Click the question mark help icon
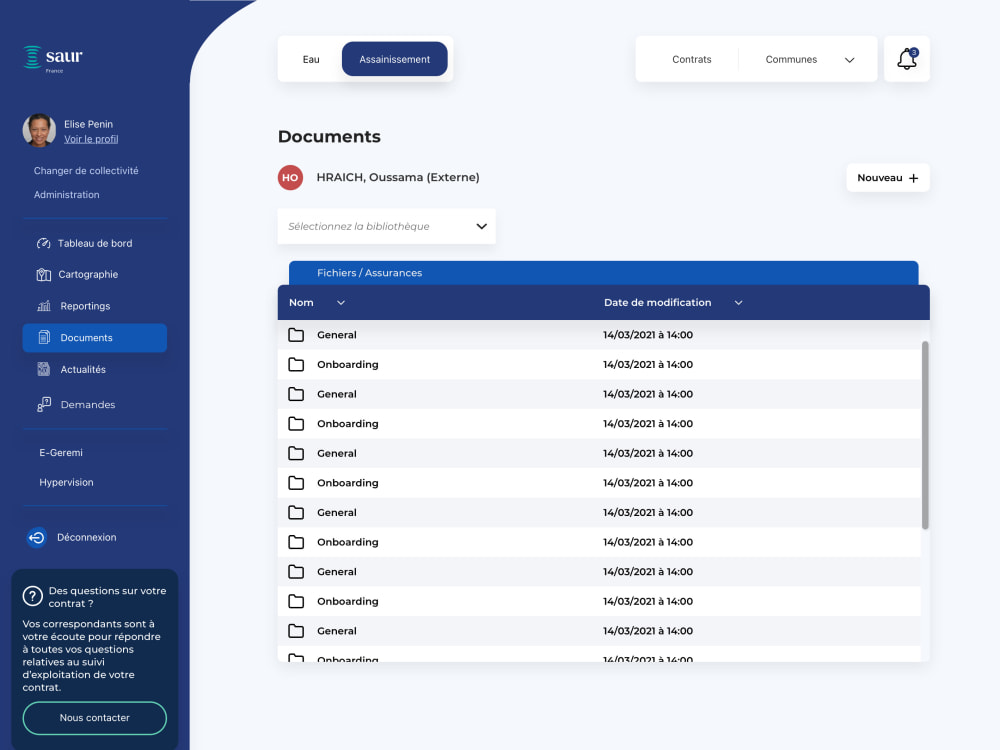 (x=33, y=596)
